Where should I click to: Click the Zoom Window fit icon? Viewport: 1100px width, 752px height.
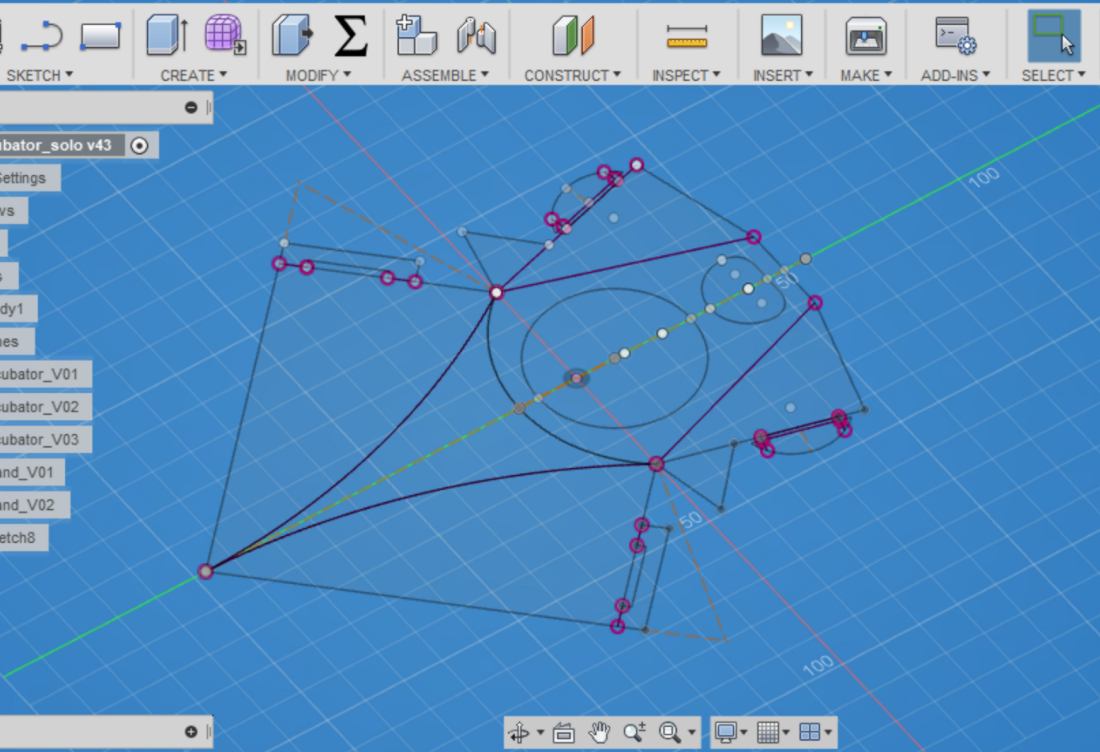(x=669, y=733)
